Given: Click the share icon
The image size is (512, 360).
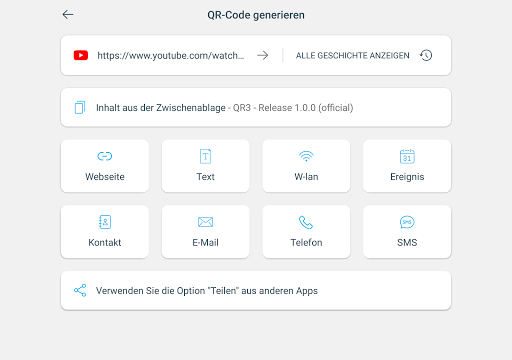Looking at the screenshot, I should point(80,290).
